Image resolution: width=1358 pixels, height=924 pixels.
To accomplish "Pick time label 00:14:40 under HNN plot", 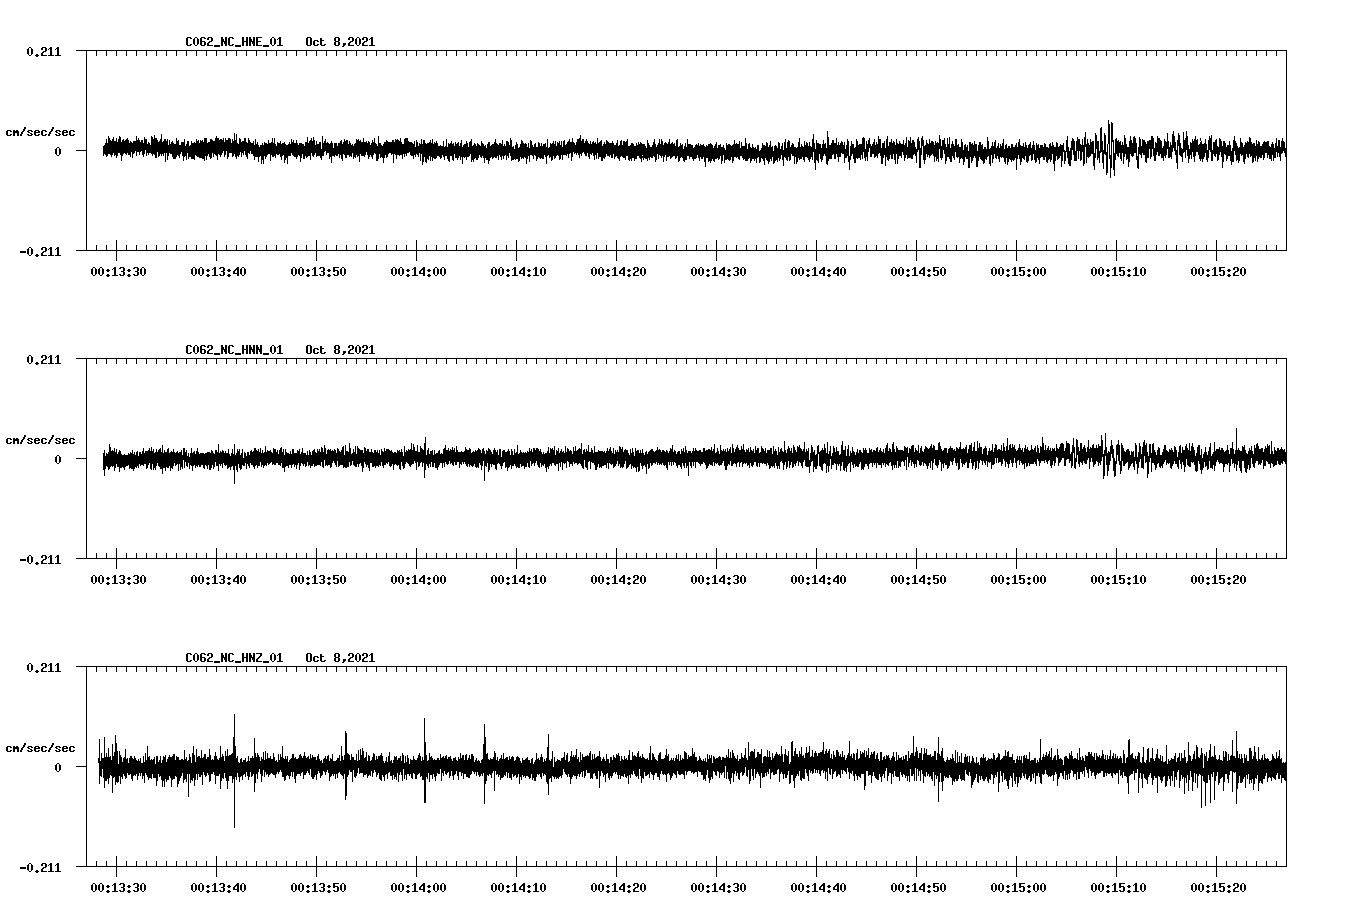I will tap(818, 580).
